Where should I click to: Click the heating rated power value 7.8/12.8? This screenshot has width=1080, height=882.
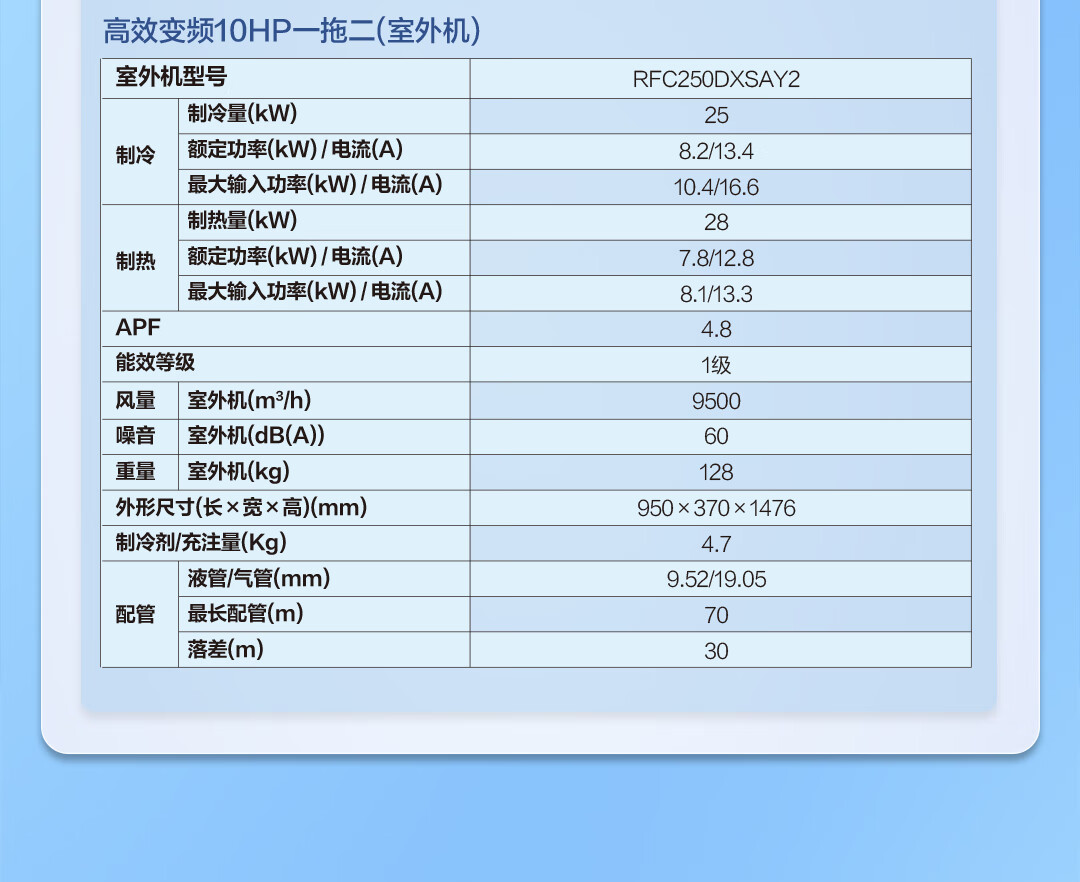[x=716, y=258]
